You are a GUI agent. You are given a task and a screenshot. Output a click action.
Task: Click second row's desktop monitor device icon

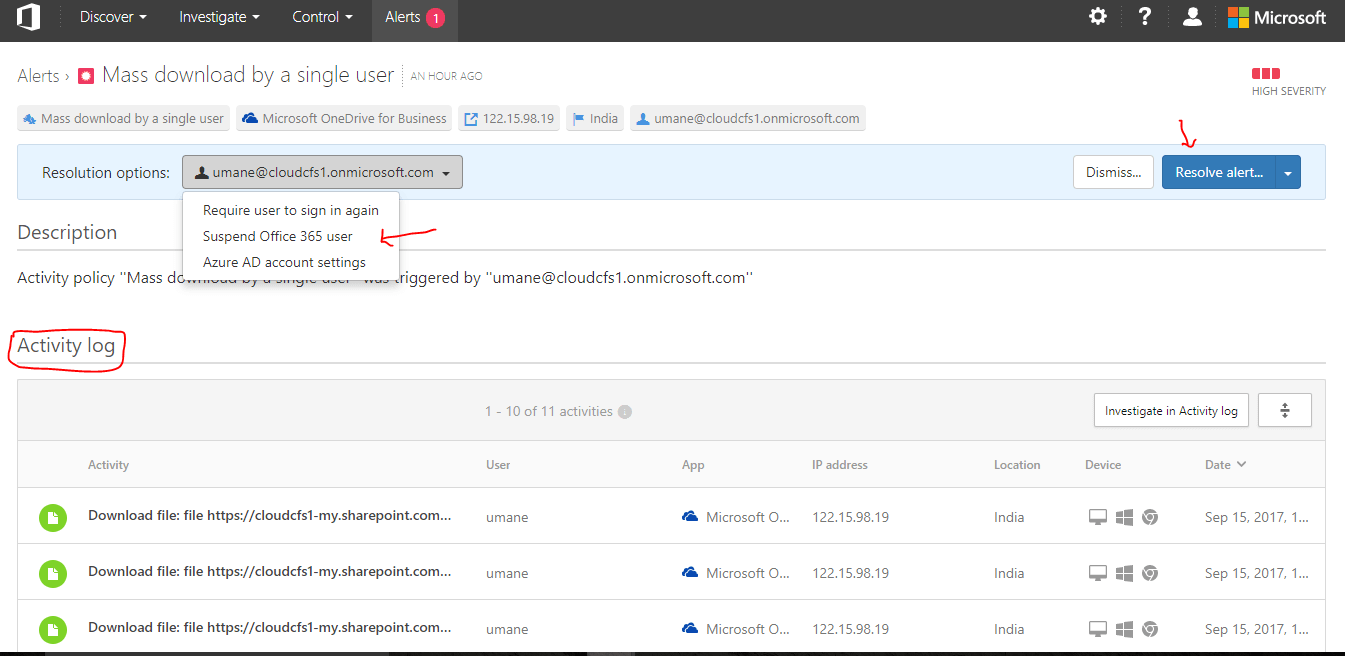click(x=1098, y=573)
